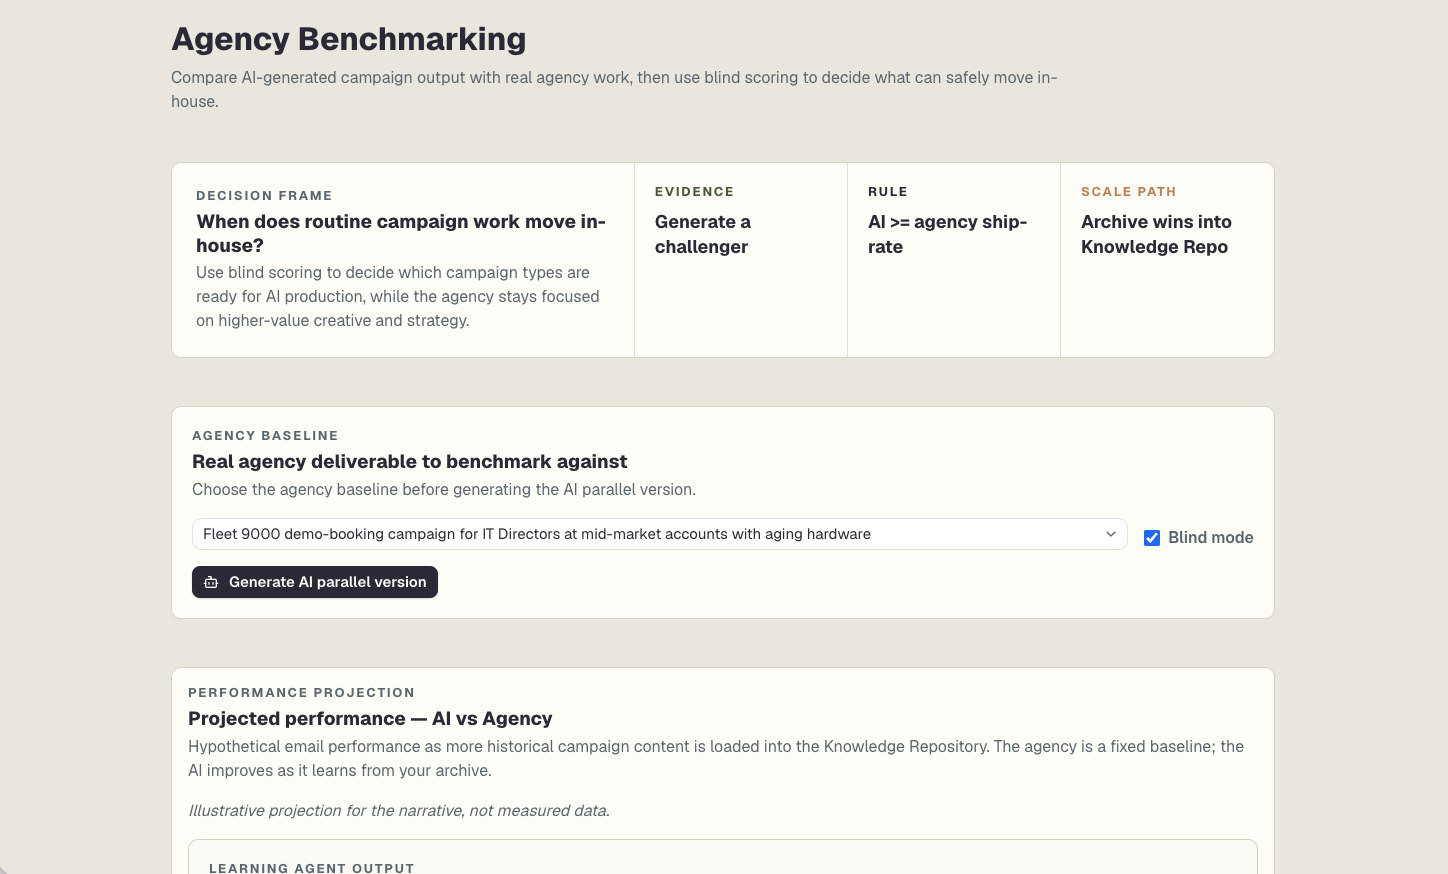This screenshot has width=1448, height=874.
Task: Click the 'SCALE PATH' label
Action: [x=1129, y=192]
